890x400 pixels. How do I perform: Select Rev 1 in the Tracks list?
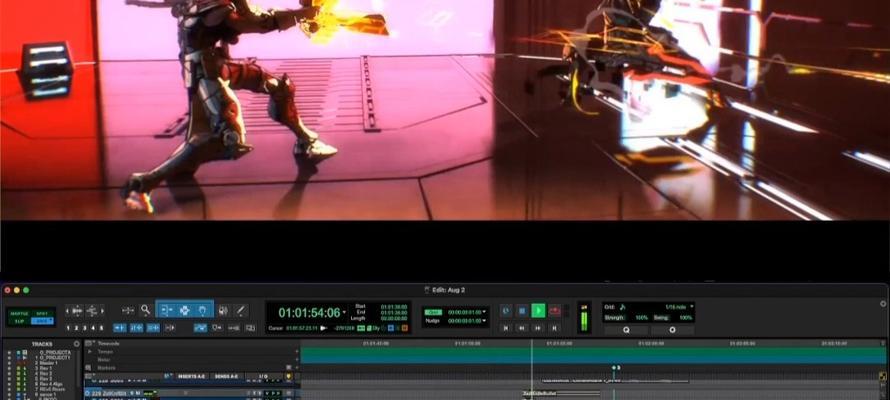click(44, 368)
